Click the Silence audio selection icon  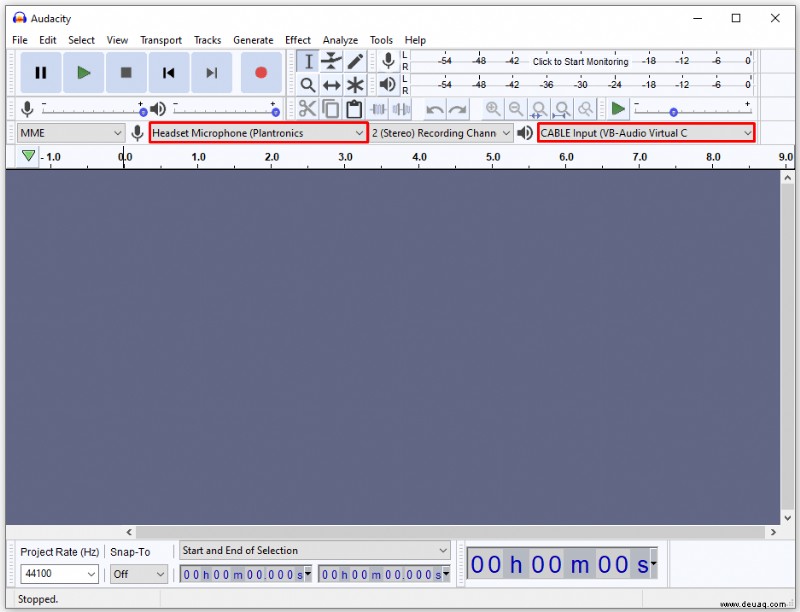tap(402, 109)
